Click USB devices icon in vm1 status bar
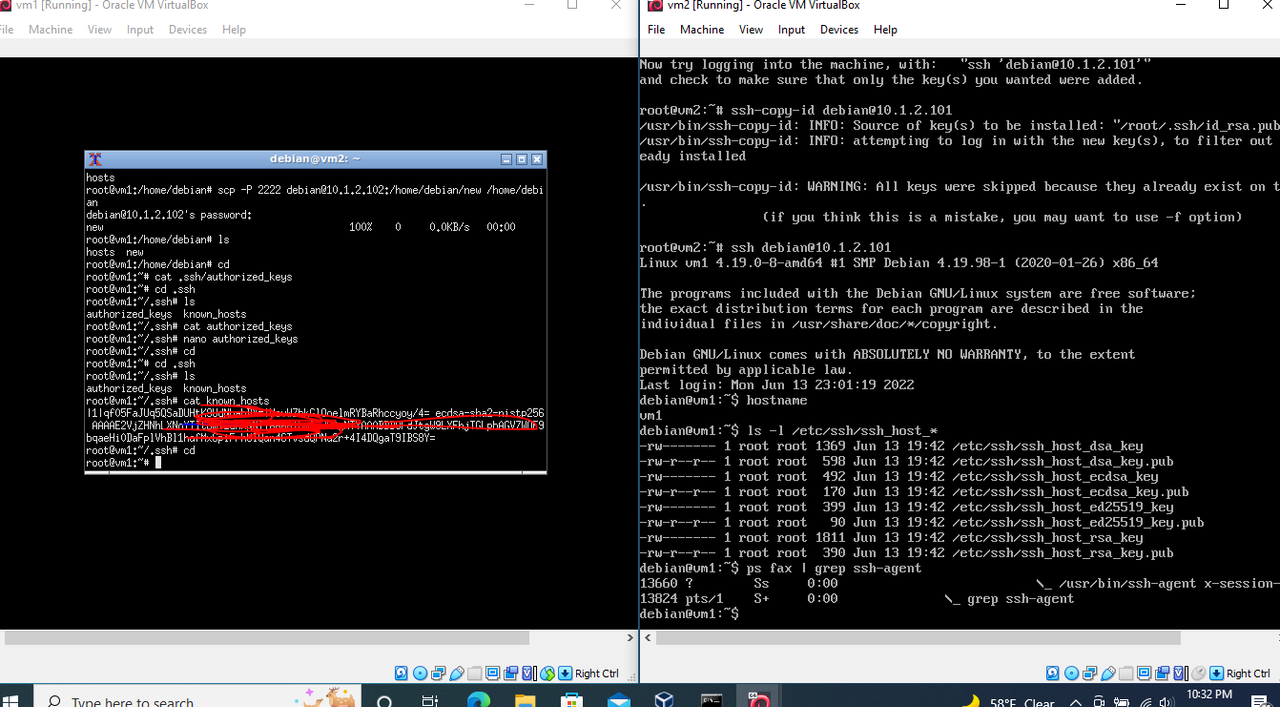This screenshot has width=1280, height=707. click(x=457, y=673)
